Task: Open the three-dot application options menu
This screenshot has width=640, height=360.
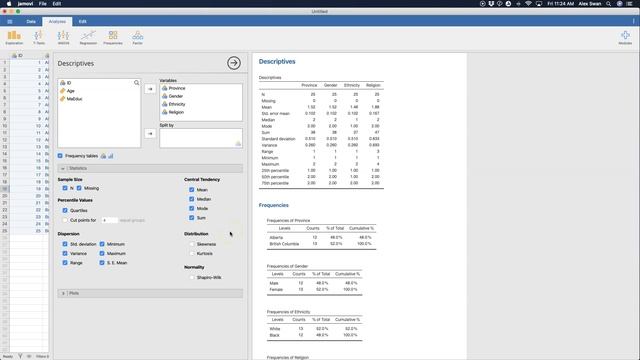Action: tap(633, 21)
